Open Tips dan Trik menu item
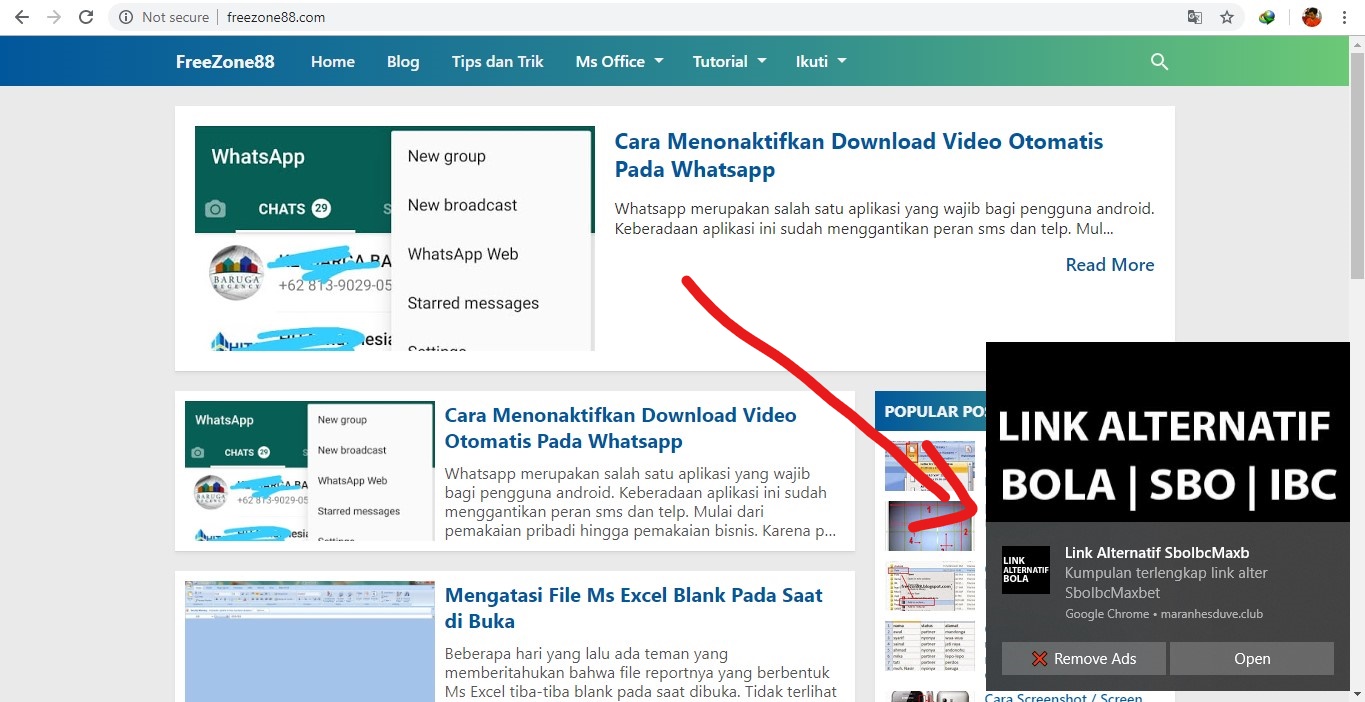Screen dimensions: 1365x702 tap(498, 61)
